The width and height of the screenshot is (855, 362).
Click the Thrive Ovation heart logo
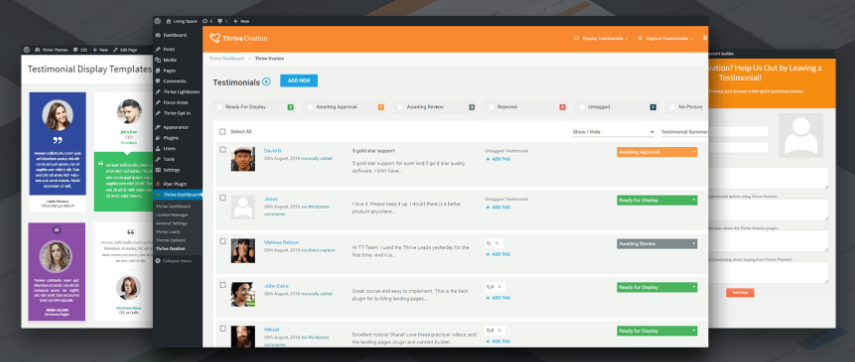[215, 38]
